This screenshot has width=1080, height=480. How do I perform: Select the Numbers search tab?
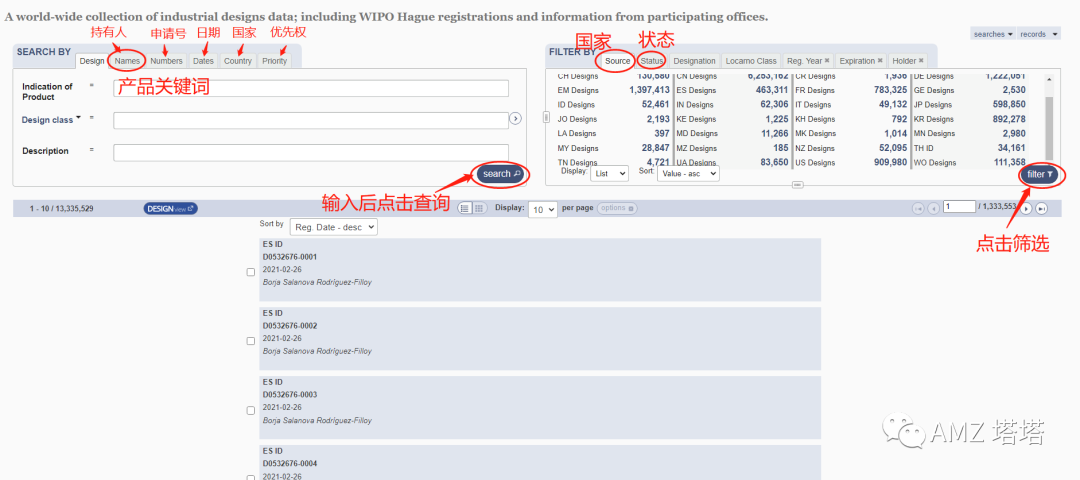[x=167, y=61]
